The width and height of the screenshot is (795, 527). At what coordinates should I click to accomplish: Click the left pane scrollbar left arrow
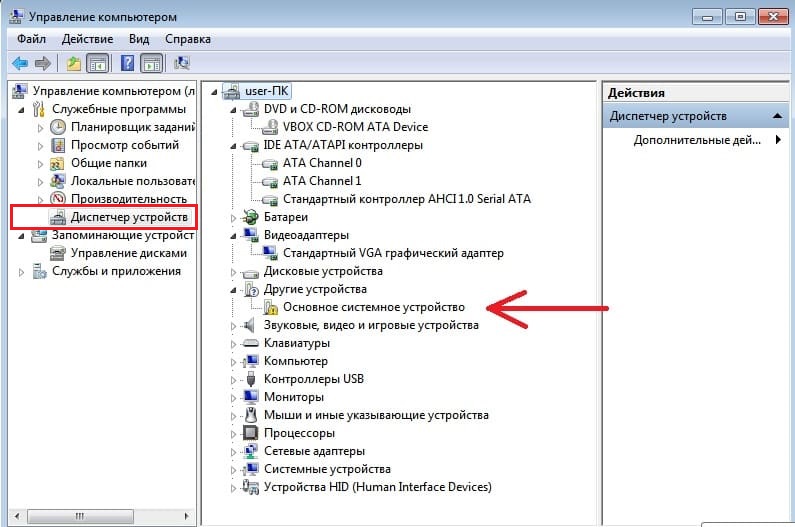click(17, 516)
